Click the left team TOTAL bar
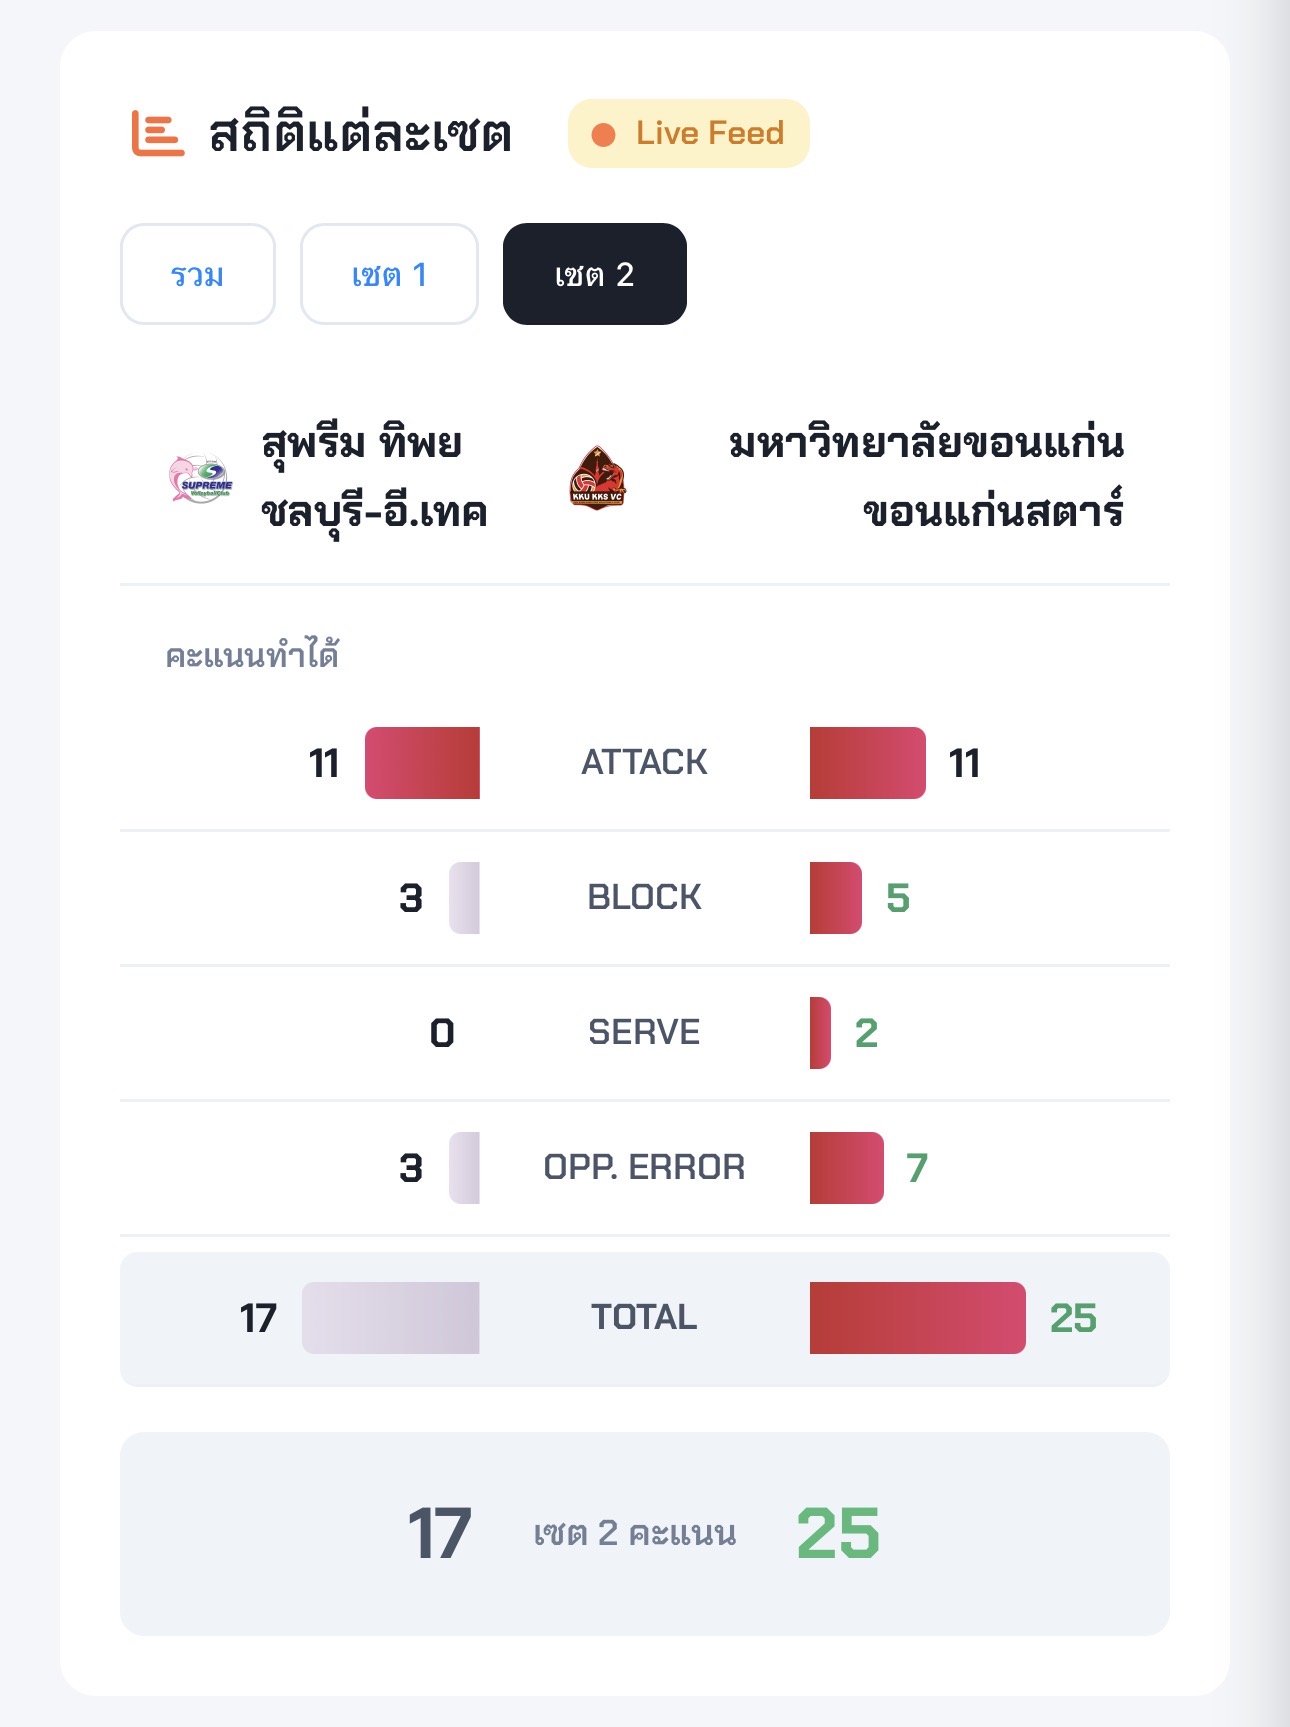The height and width of the screenshot is (1727, 1290). (x=391, y=1318)
